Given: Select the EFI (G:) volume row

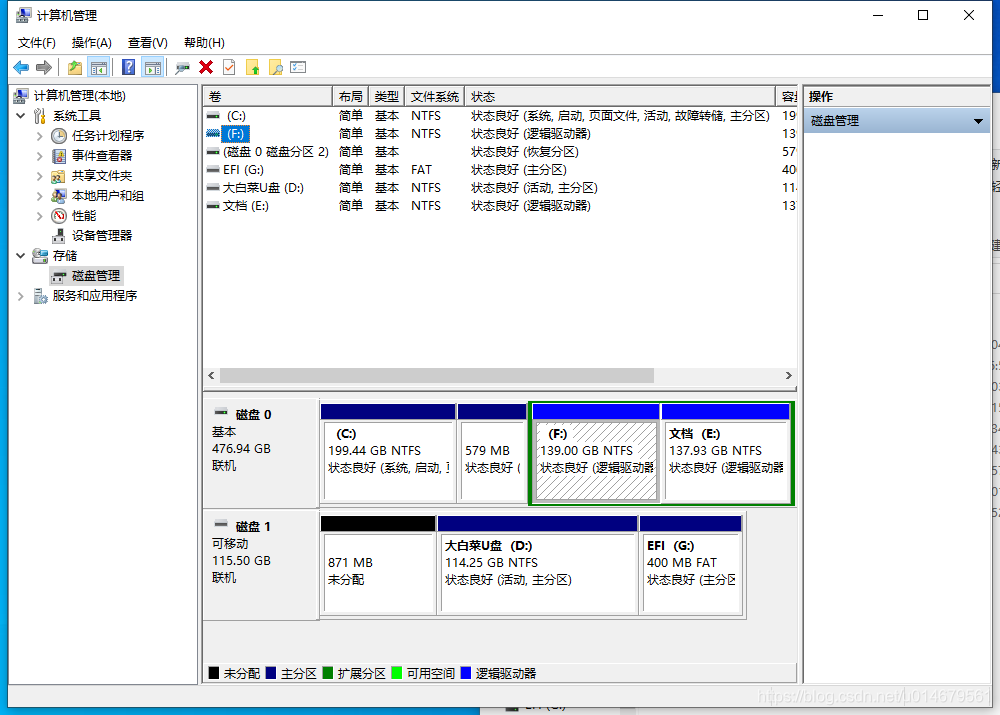Looking at the screenshot, I should coord(500,170).
